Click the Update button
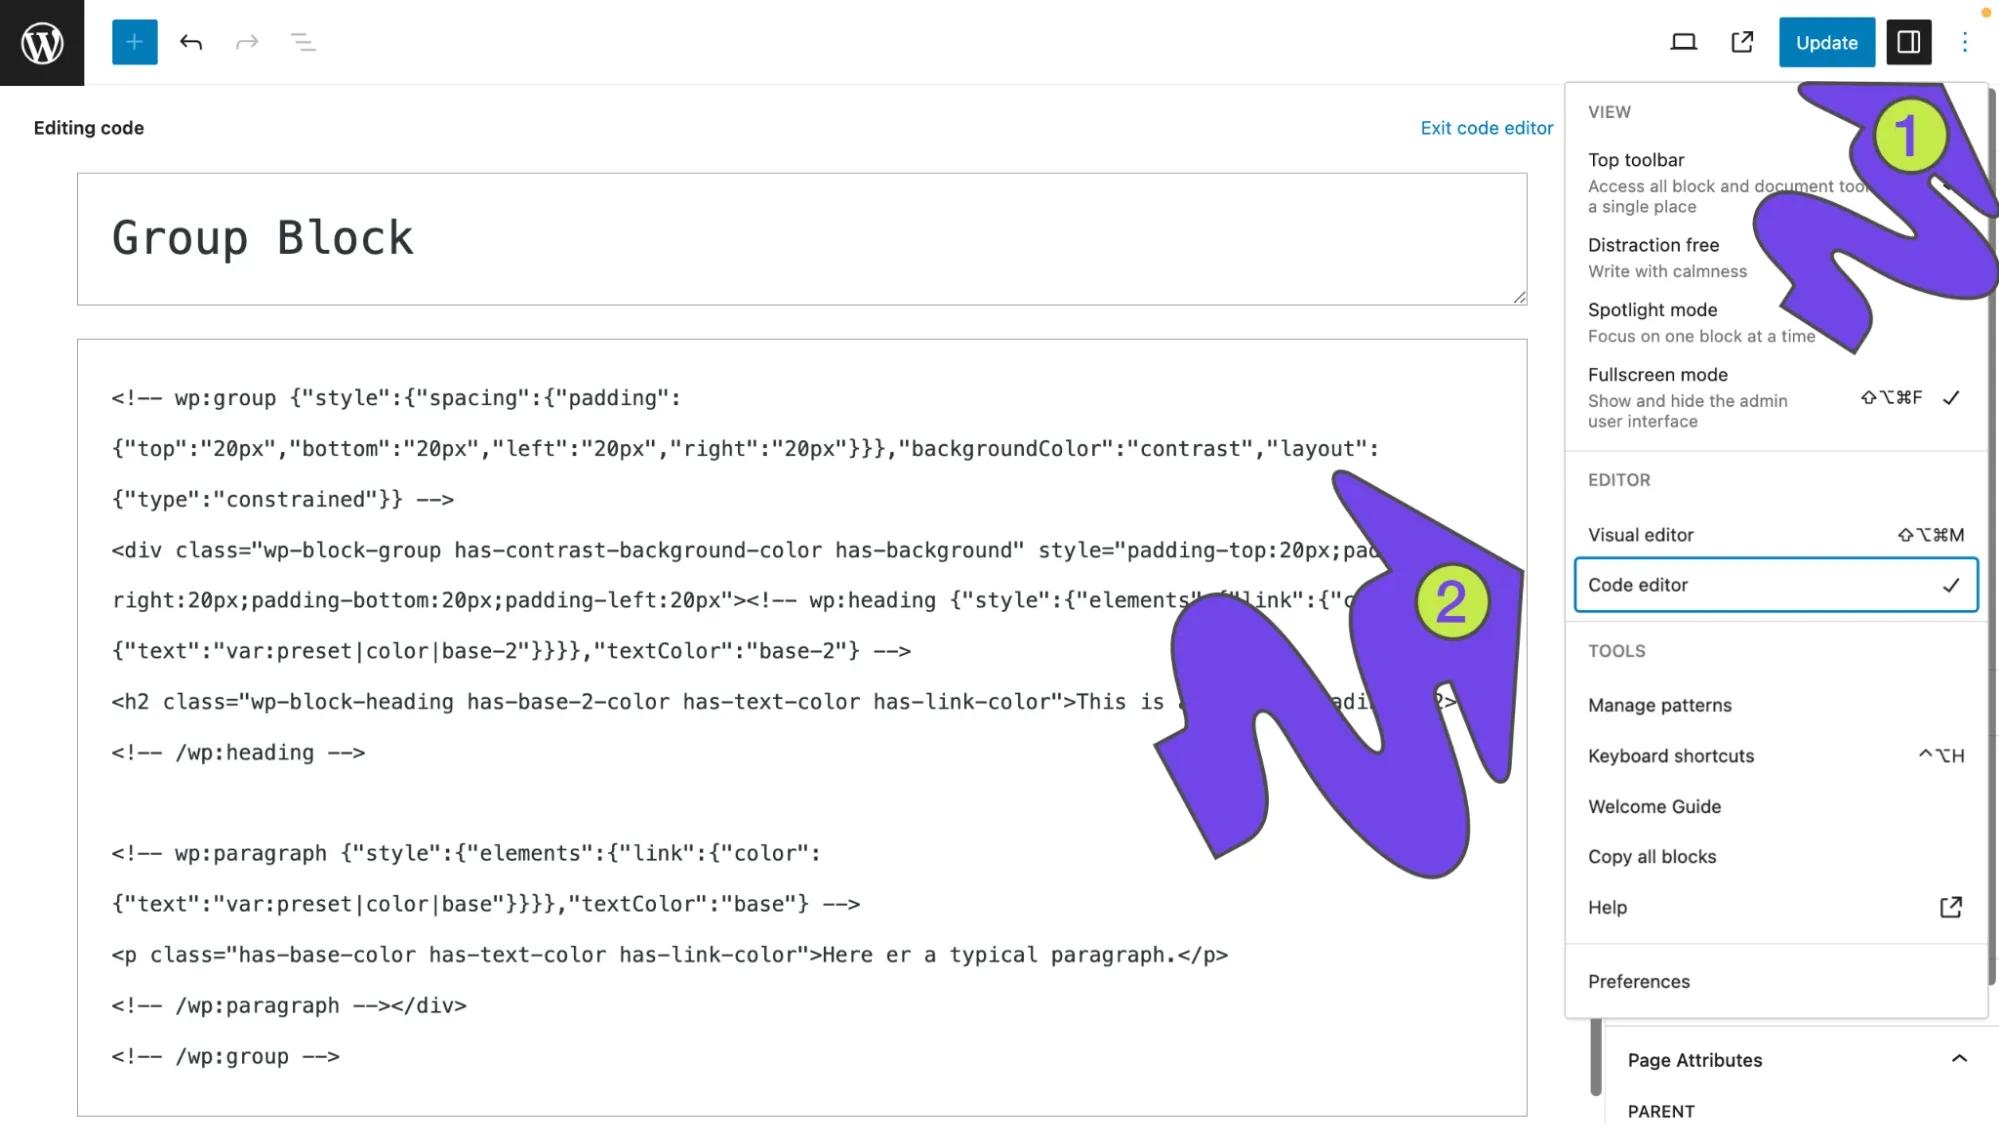1999x1125 pixels. pos(1826,42)
